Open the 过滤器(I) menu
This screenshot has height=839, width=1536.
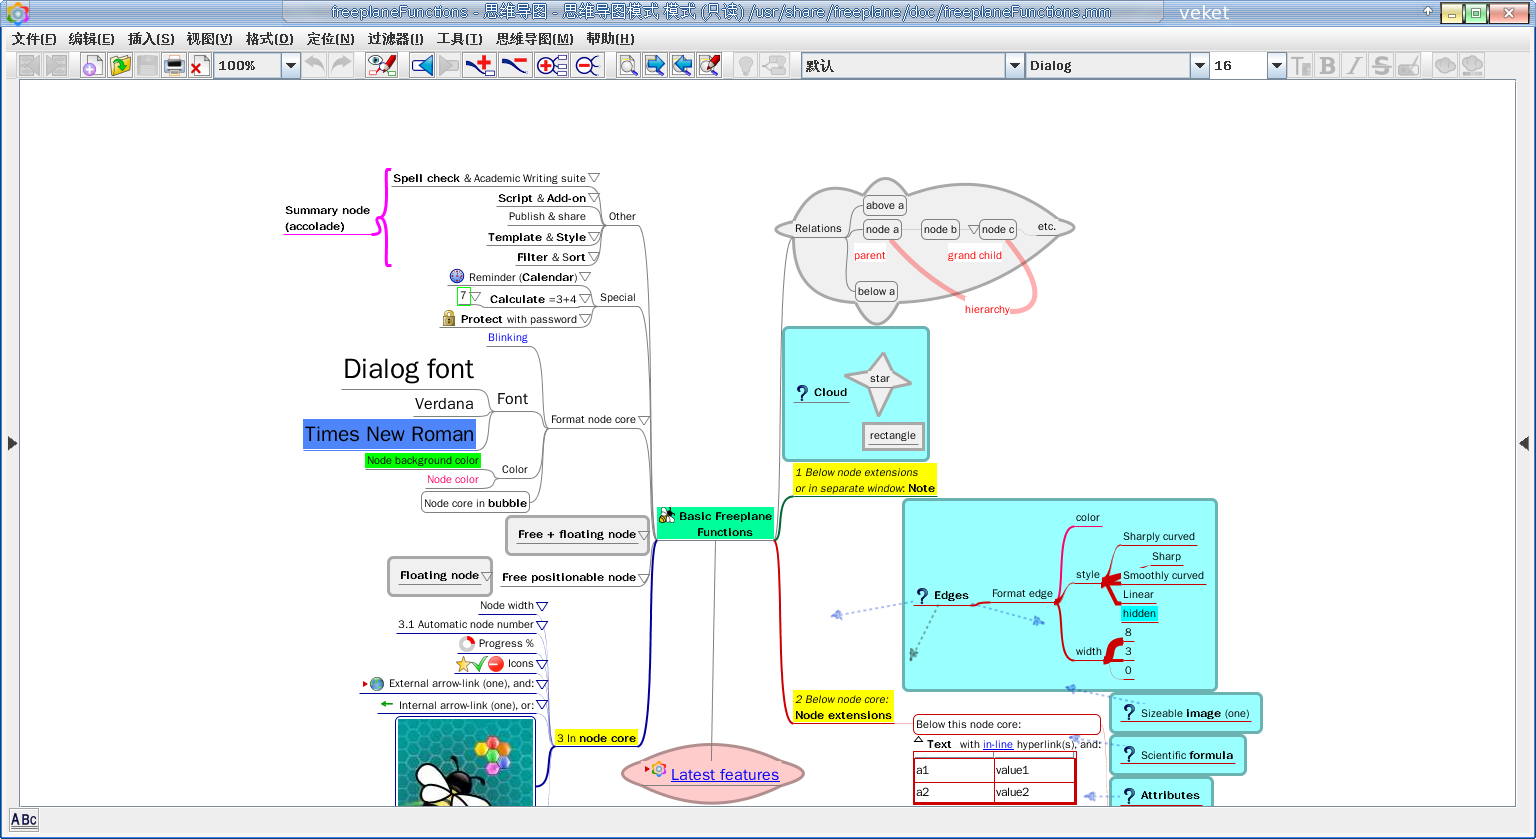[395, 38]
